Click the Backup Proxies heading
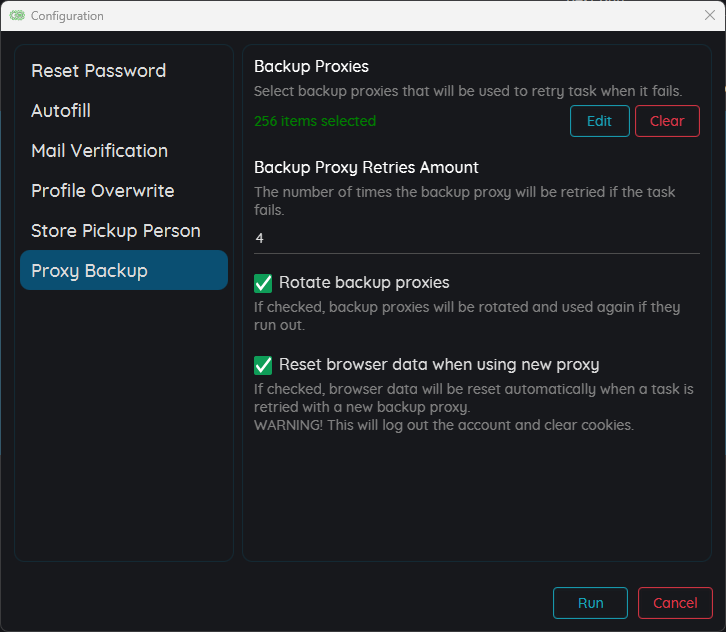Image resolution: width=726 pixels, height=632 pixels. 311,67
